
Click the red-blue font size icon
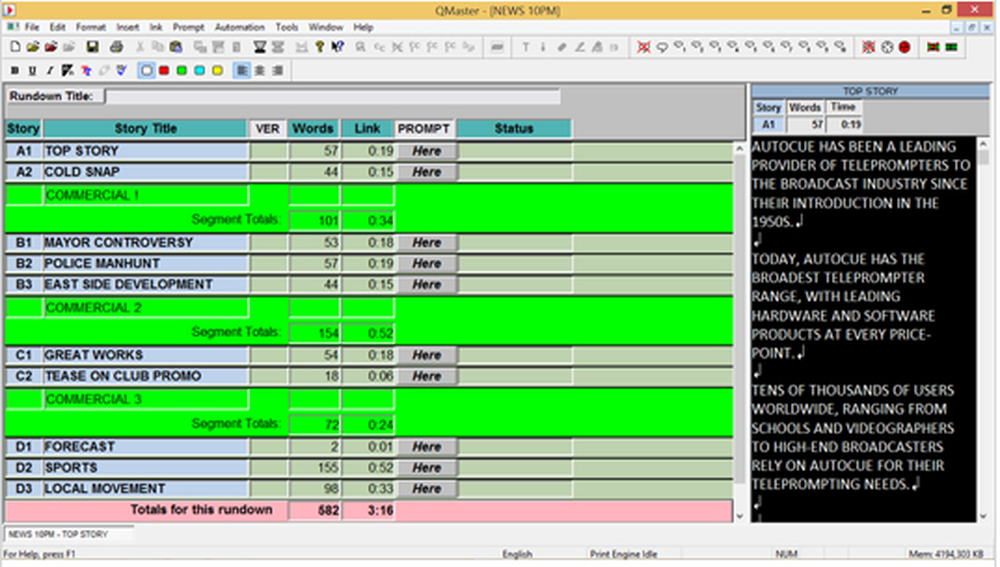pyautogui.click(x=86, y=71)
